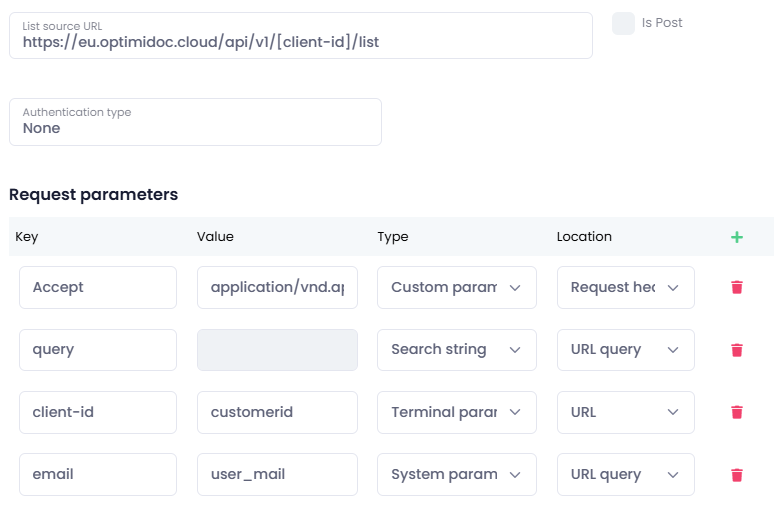Open Type dropdown for Accept row

[x=456, y=287]
